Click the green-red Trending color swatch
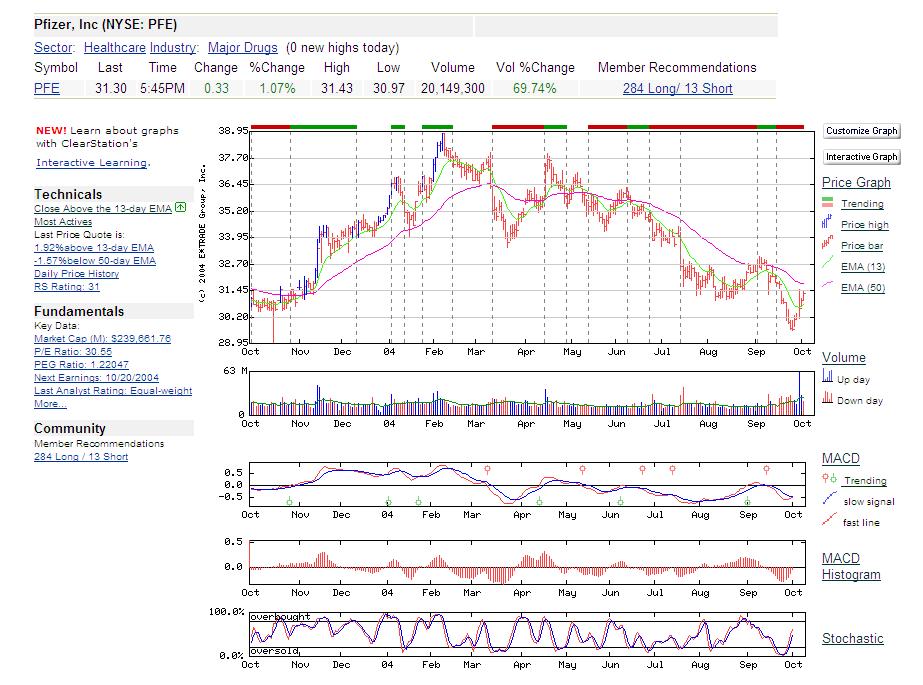This screenshot has height=685, width=923. 827,201
